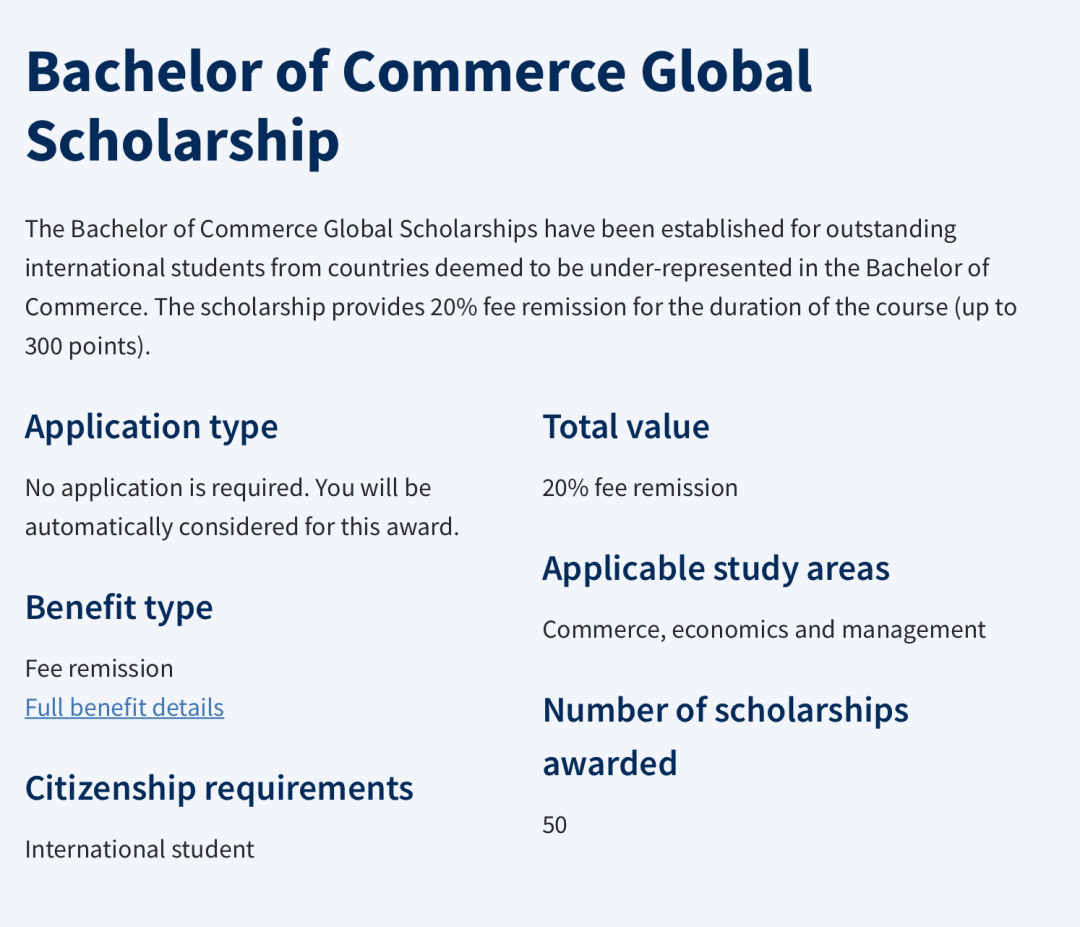Viewport: 1080px width, 927px height.
Task: Click the Total value heading
Action: 626,427
